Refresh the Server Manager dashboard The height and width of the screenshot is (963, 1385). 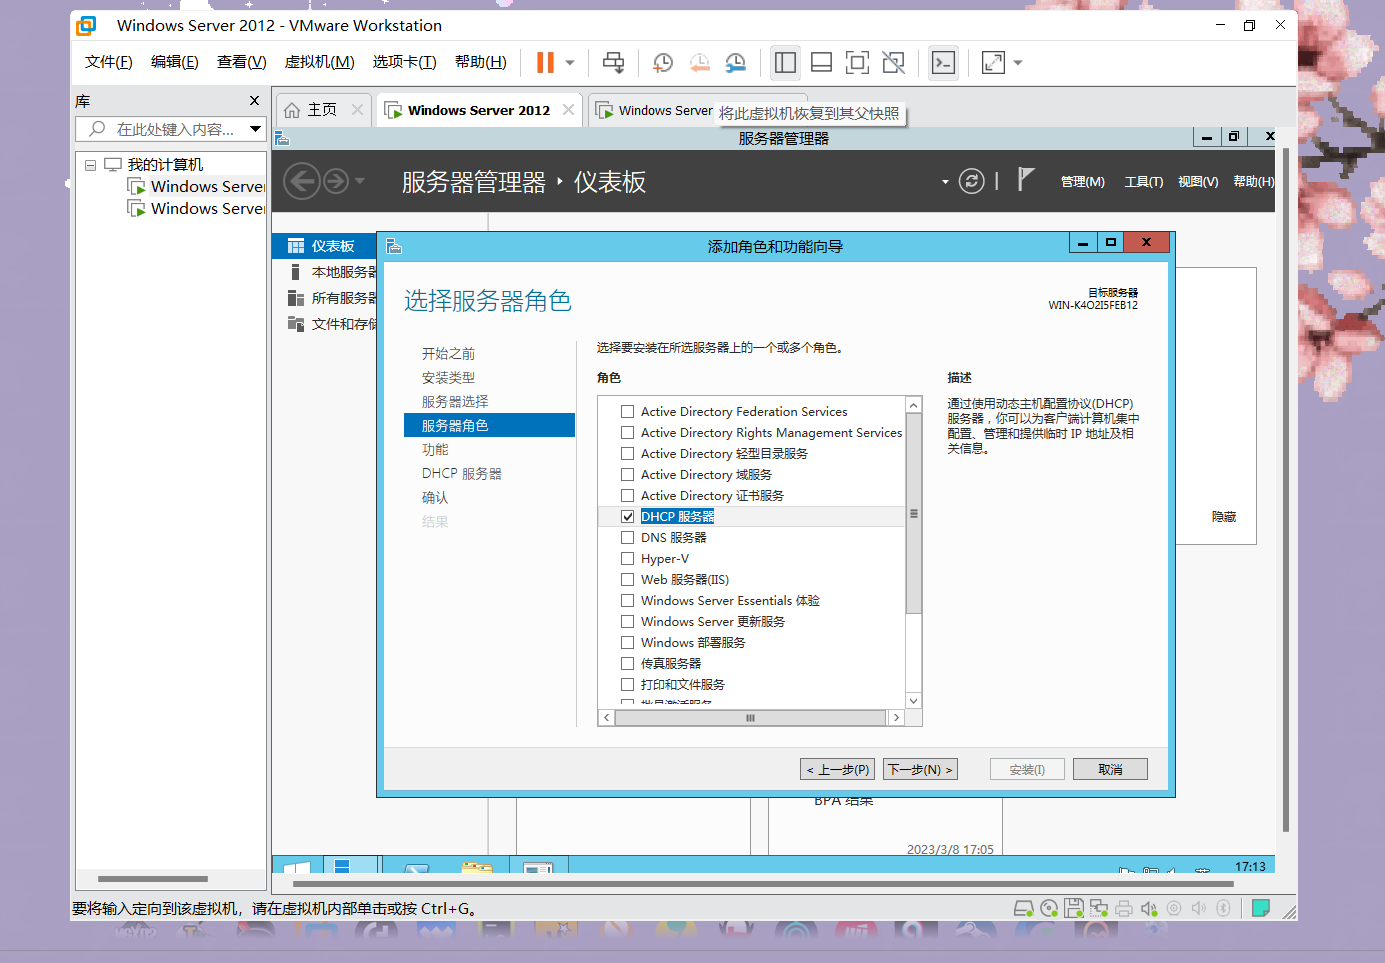coord(971,181)
